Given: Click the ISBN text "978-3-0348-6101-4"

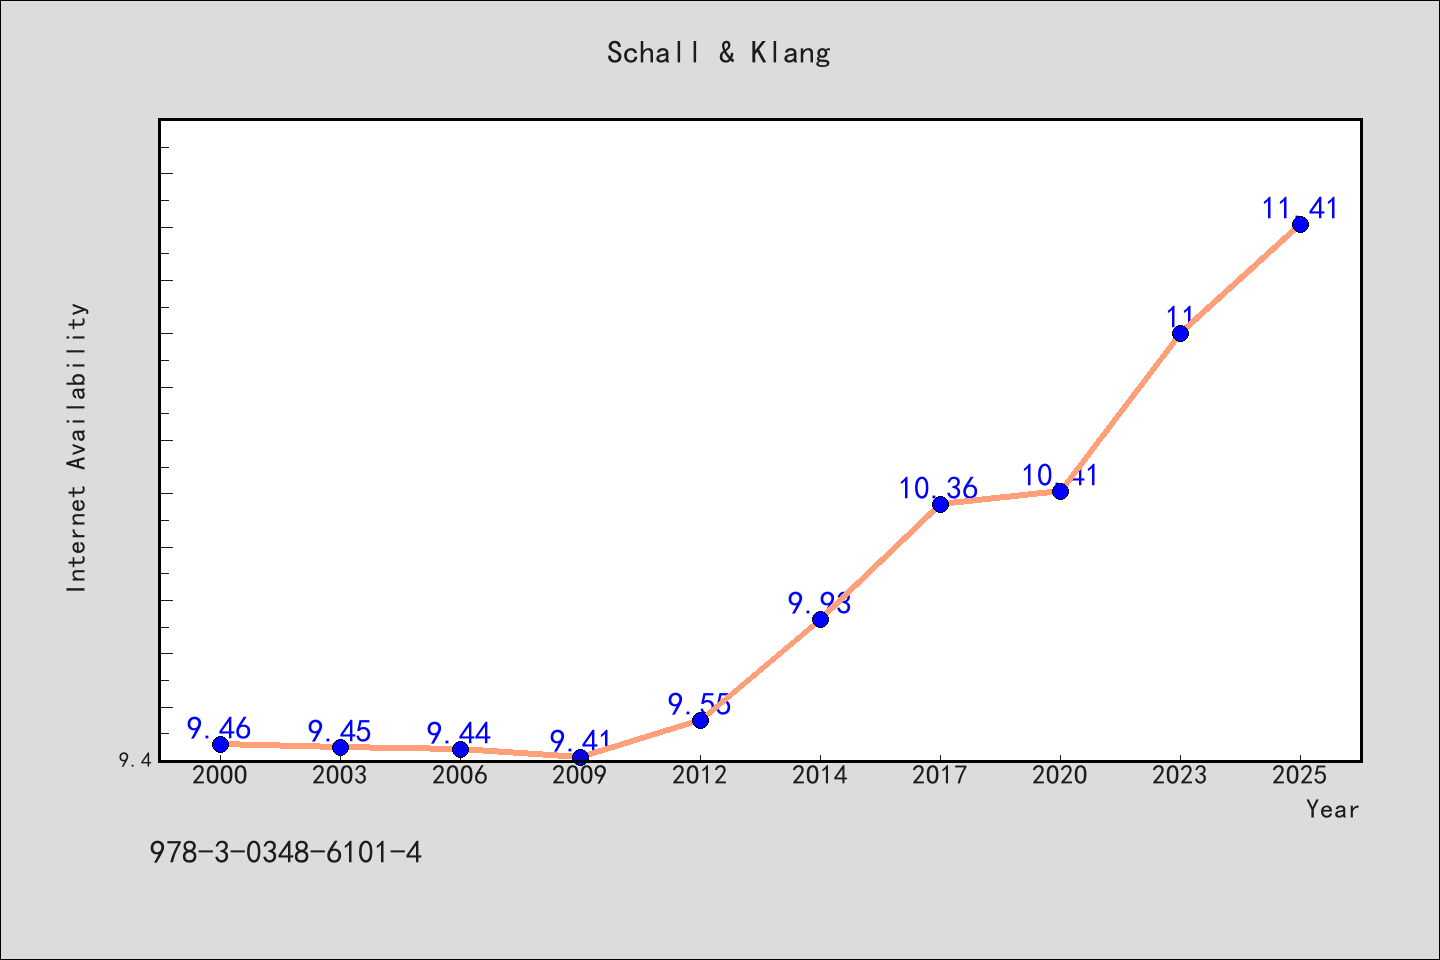Looking at the screenshot, I should [286, 852].
